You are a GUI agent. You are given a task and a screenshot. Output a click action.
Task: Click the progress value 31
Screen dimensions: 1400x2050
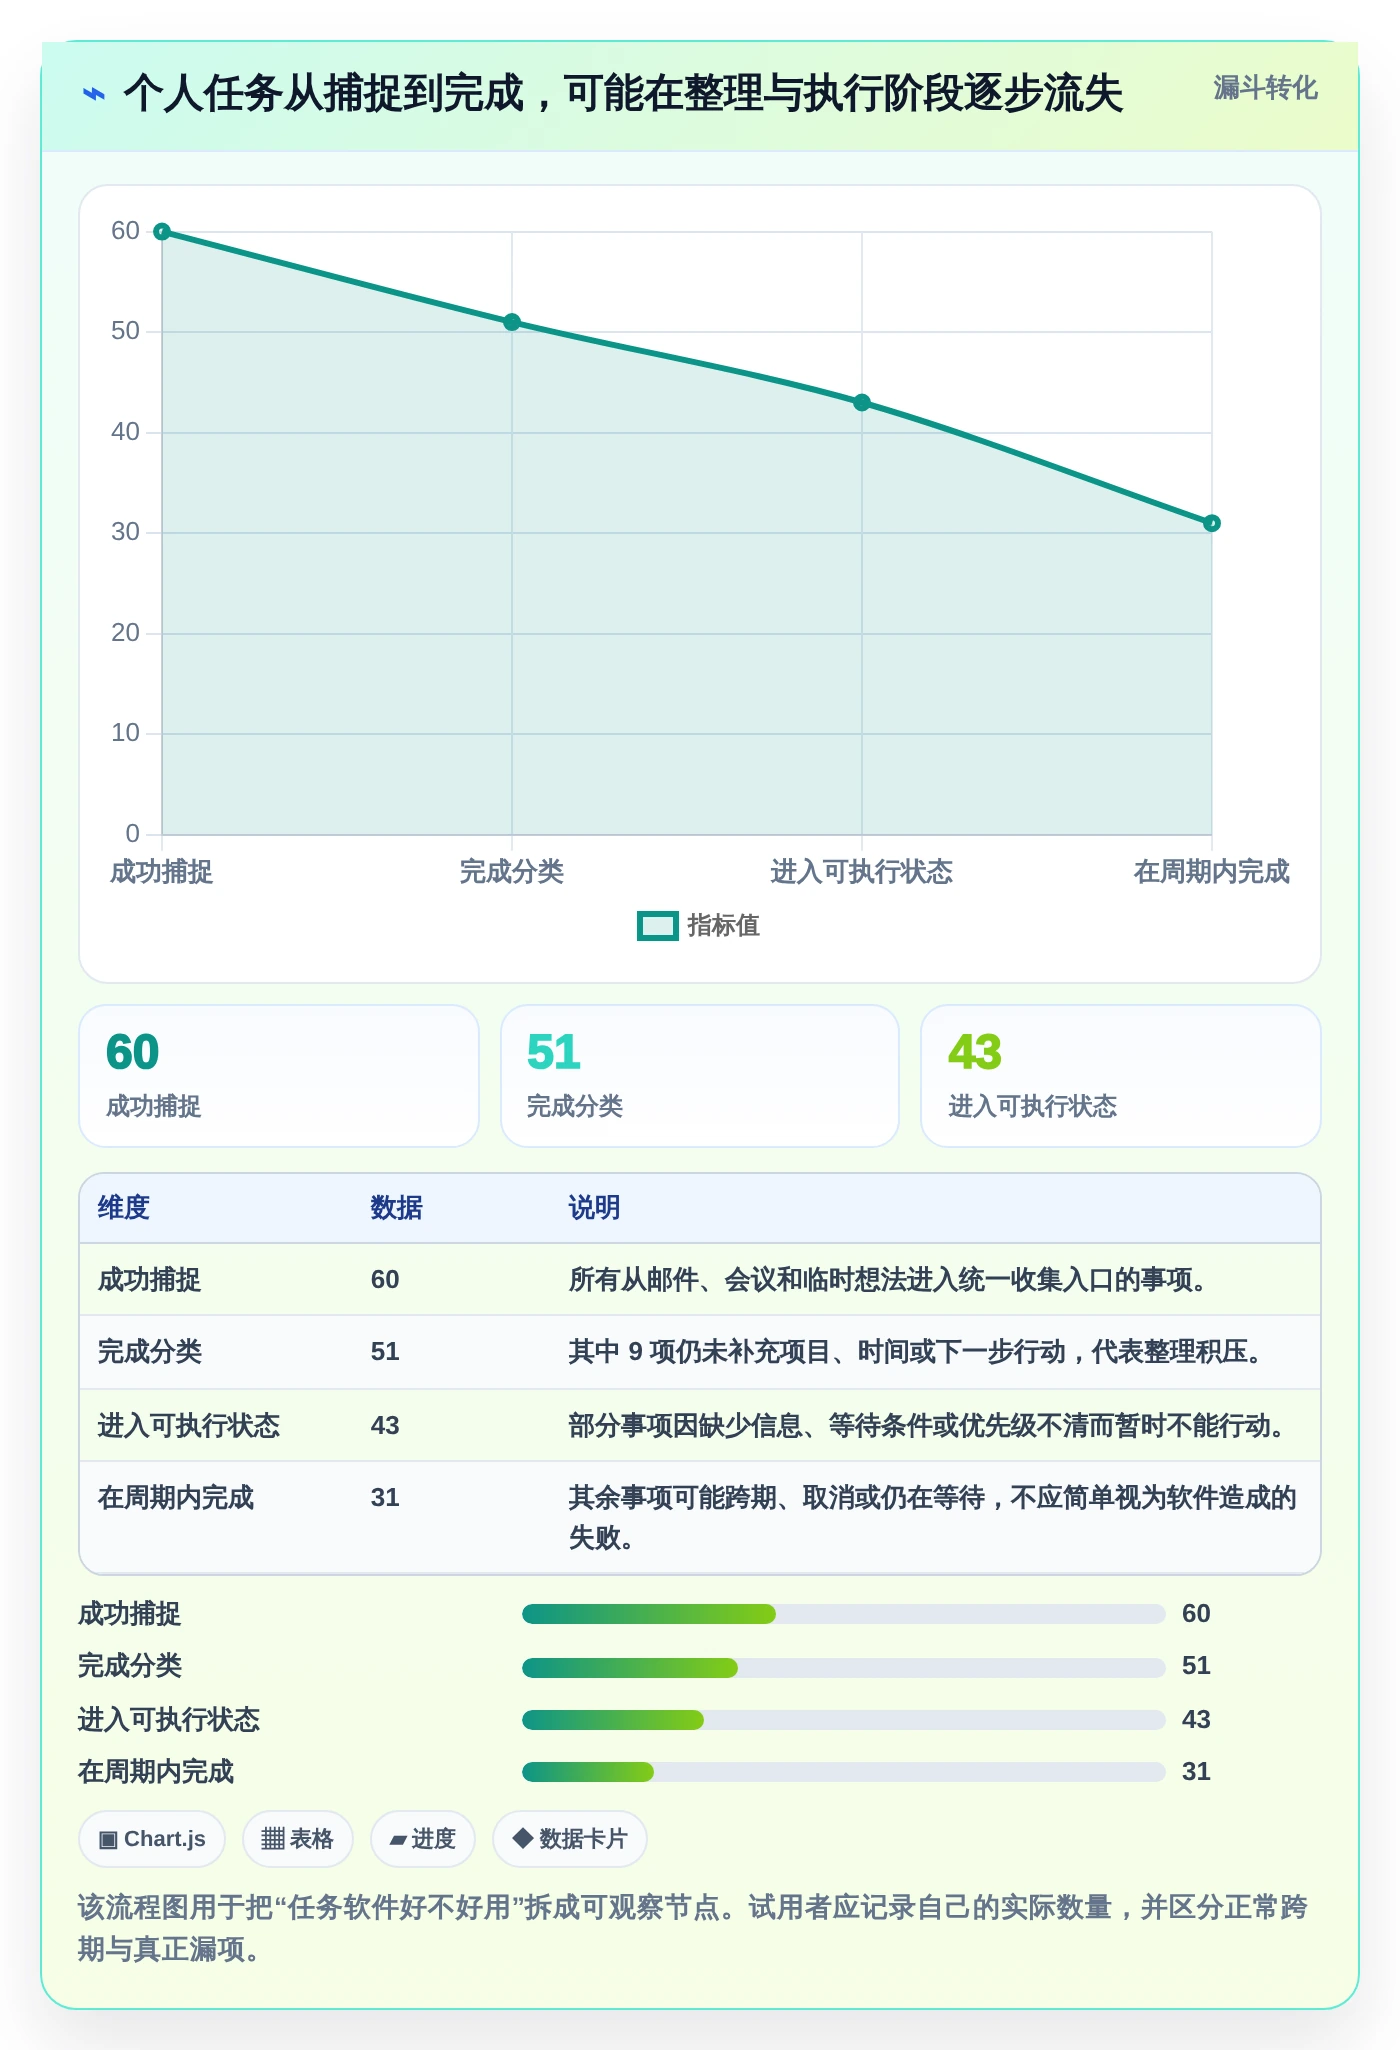(1196, 1772)
